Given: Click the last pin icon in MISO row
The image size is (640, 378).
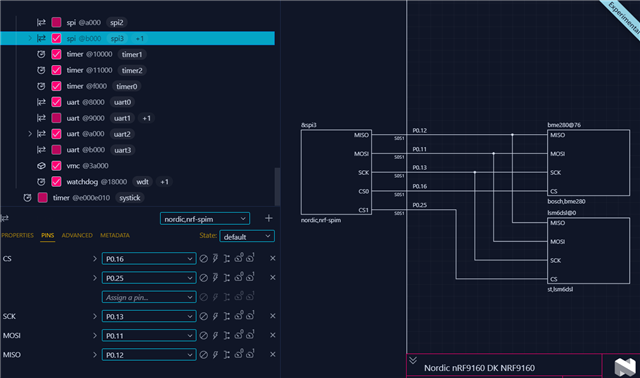Looking at the screenshot, I should tap(250, 354).
